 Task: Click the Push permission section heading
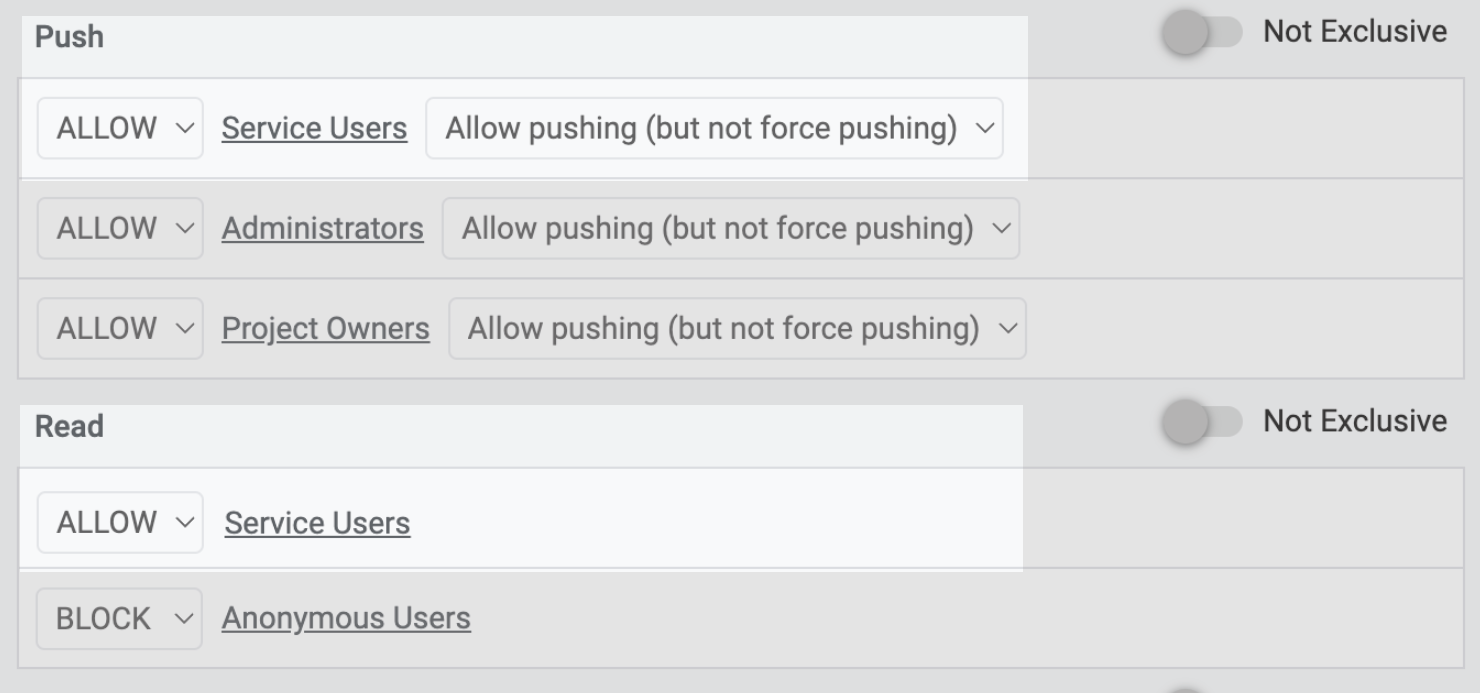[x=69, y=37]
